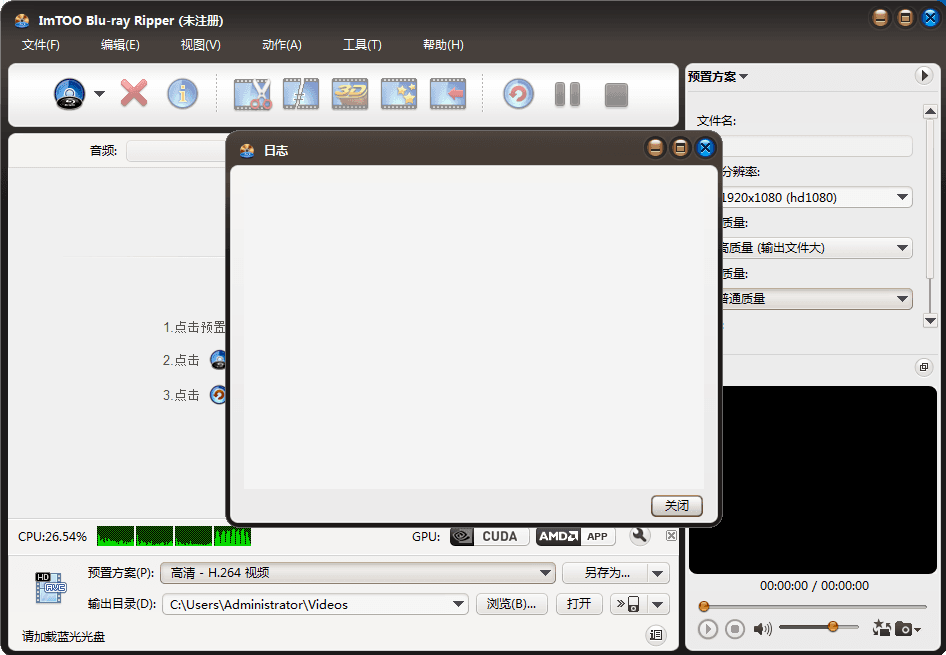Open the dropdown arrow beside load disc icon
Image resolution: width=946 pixels, height=655 pixels.
100,94
